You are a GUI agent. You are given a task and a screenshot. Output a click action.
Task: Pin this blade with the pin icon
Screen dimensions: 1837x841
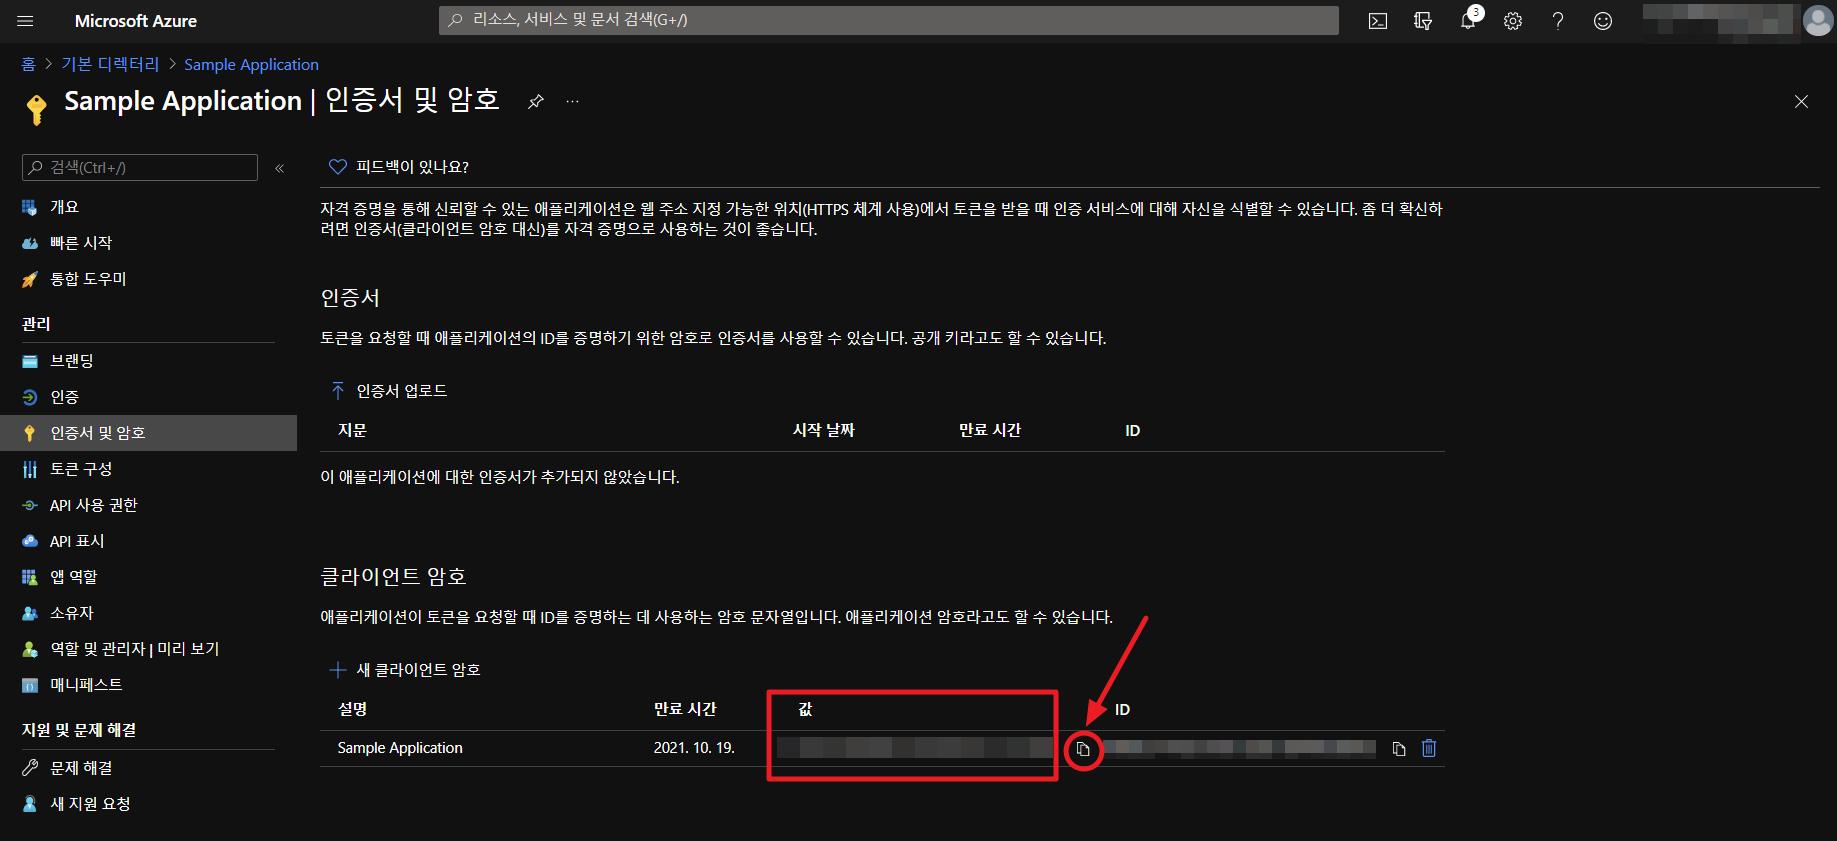(x=536, y=101)
